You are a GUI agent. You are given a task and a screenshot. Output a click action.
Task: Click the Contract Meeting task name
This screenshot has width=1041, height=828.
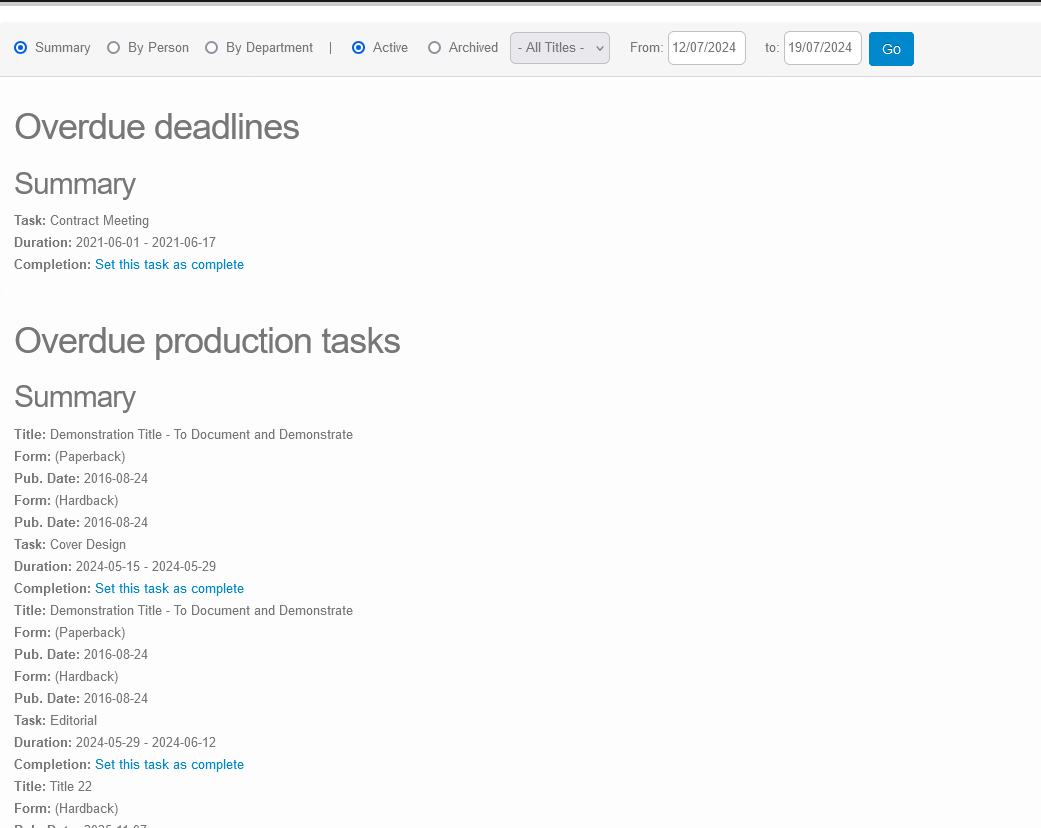coord(99,221)
